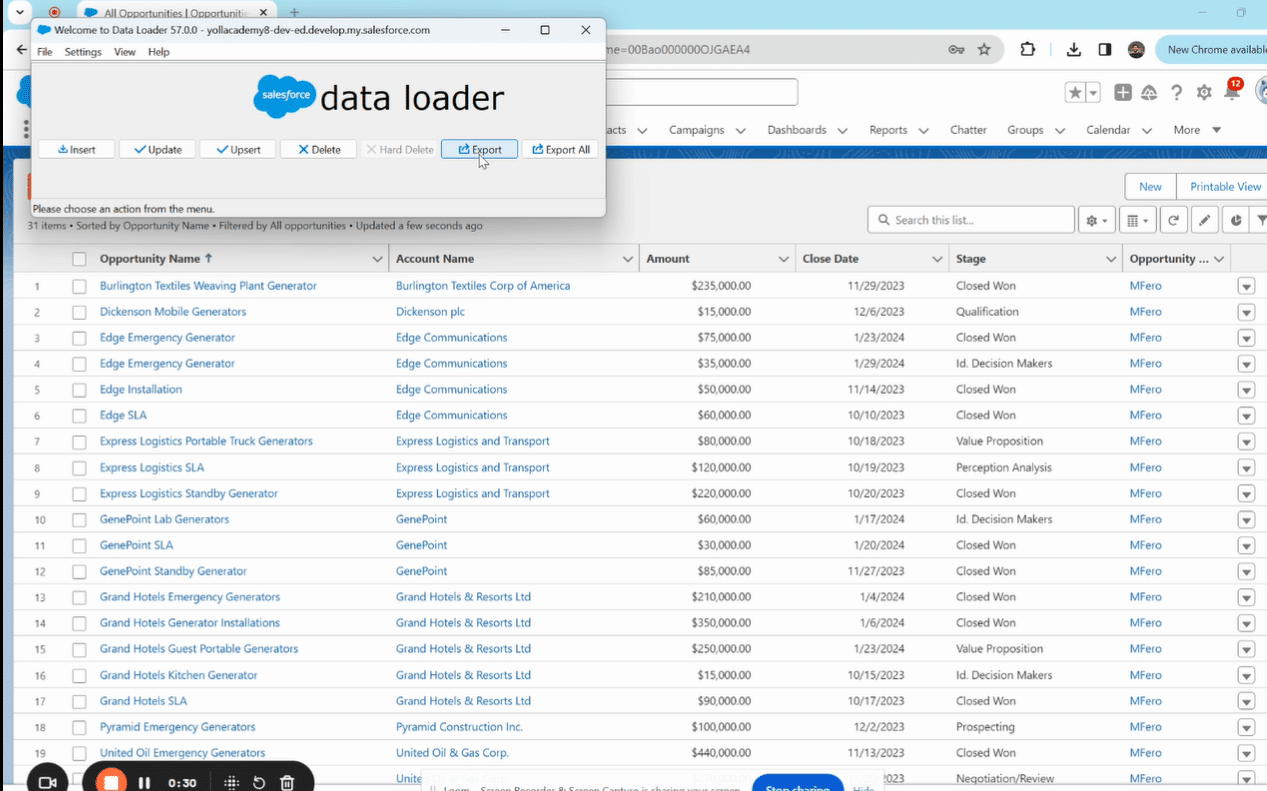Toggle the Chrome side panel icon
Image resolution: width=1267 pixels, height=791 pixels.
(1105, 49)
